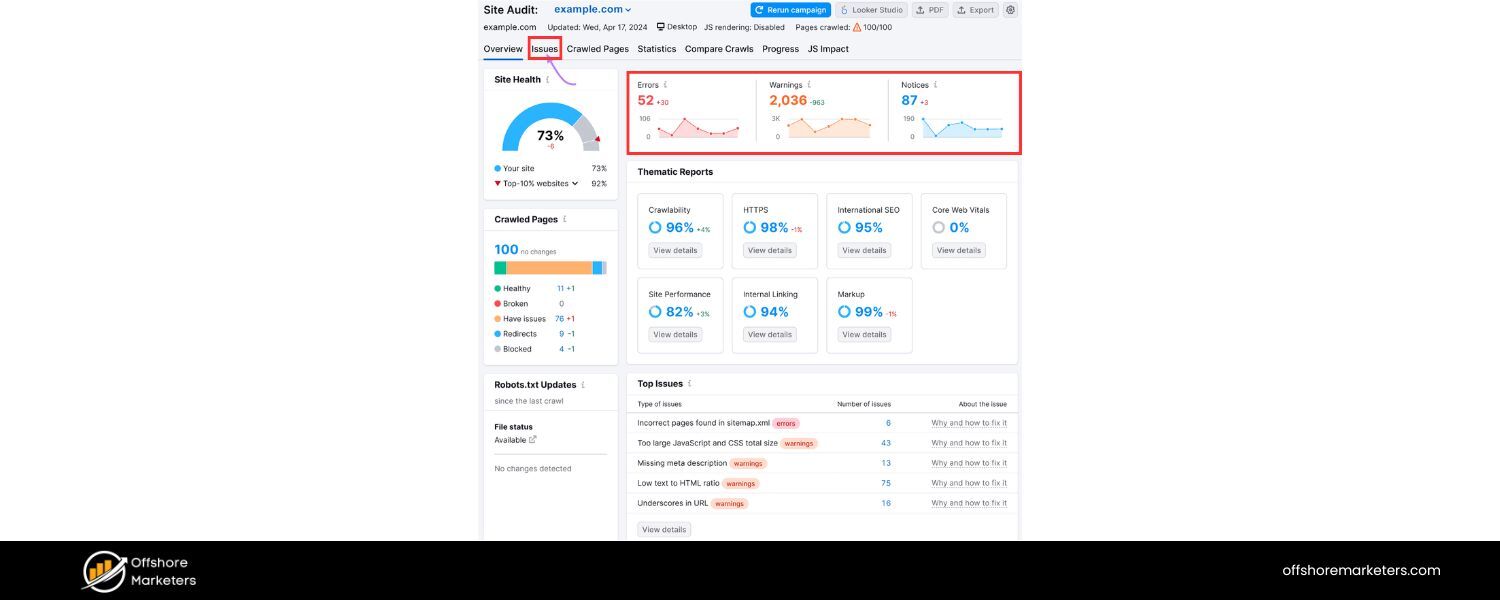The width and height of the screenshot is (1500, 600).
Task: Click View details under Crawlability
Action: (x=675, y=250)
